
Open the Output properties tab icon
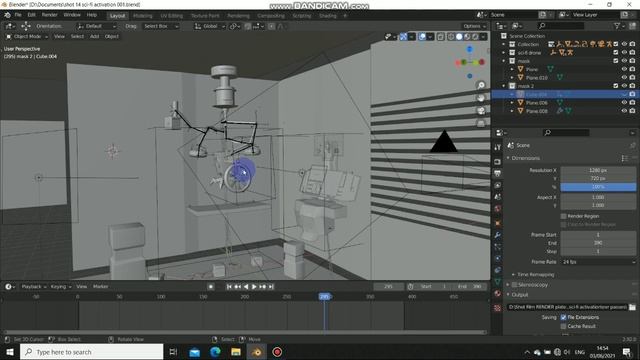[x=497, y=173]
